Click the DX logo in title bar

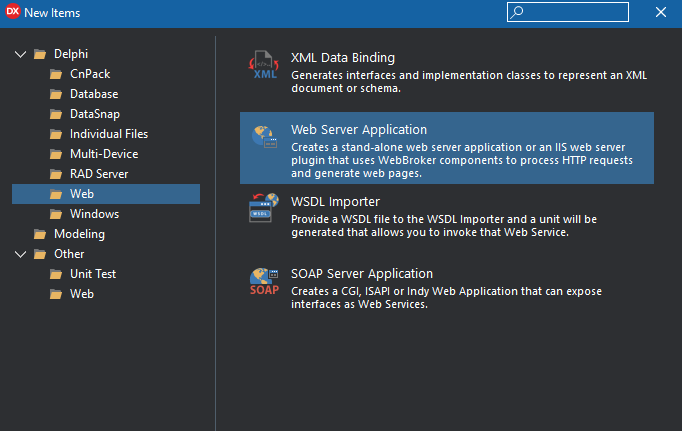coord(13,12)
